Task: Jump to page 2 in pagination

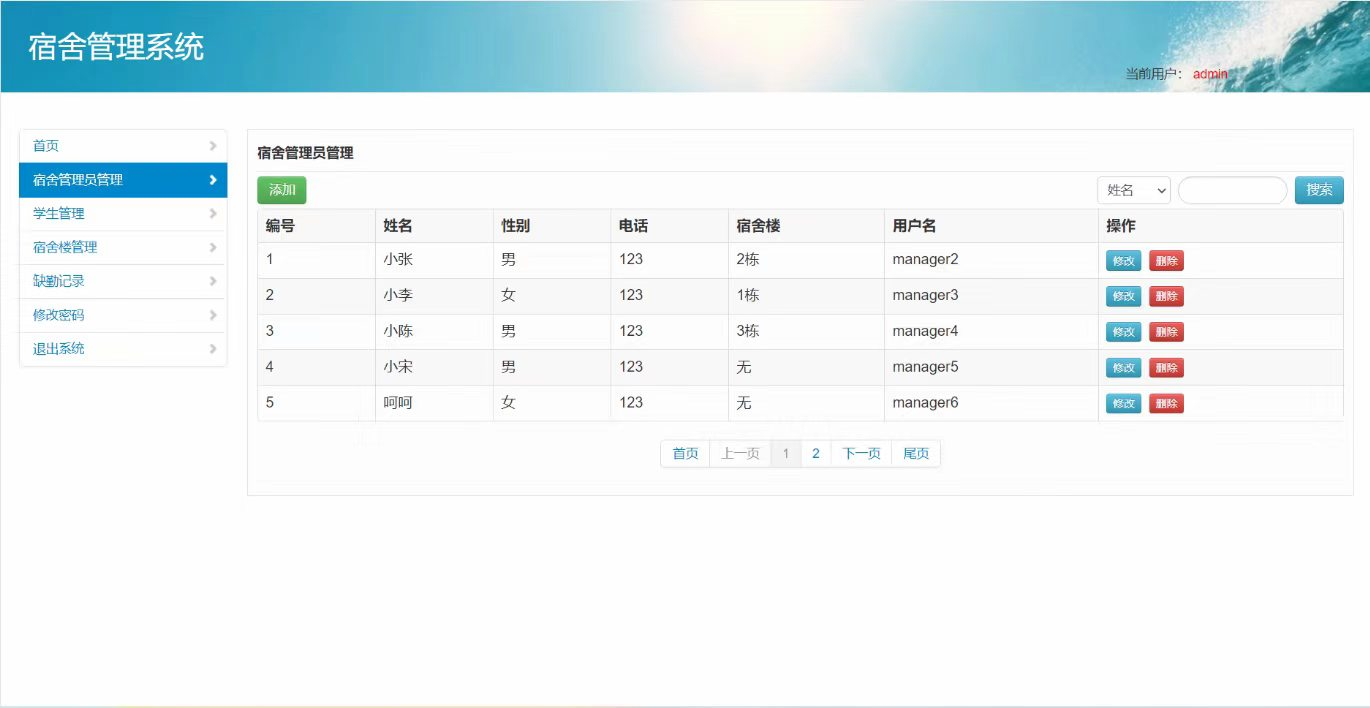Action: tap(816, 454)
